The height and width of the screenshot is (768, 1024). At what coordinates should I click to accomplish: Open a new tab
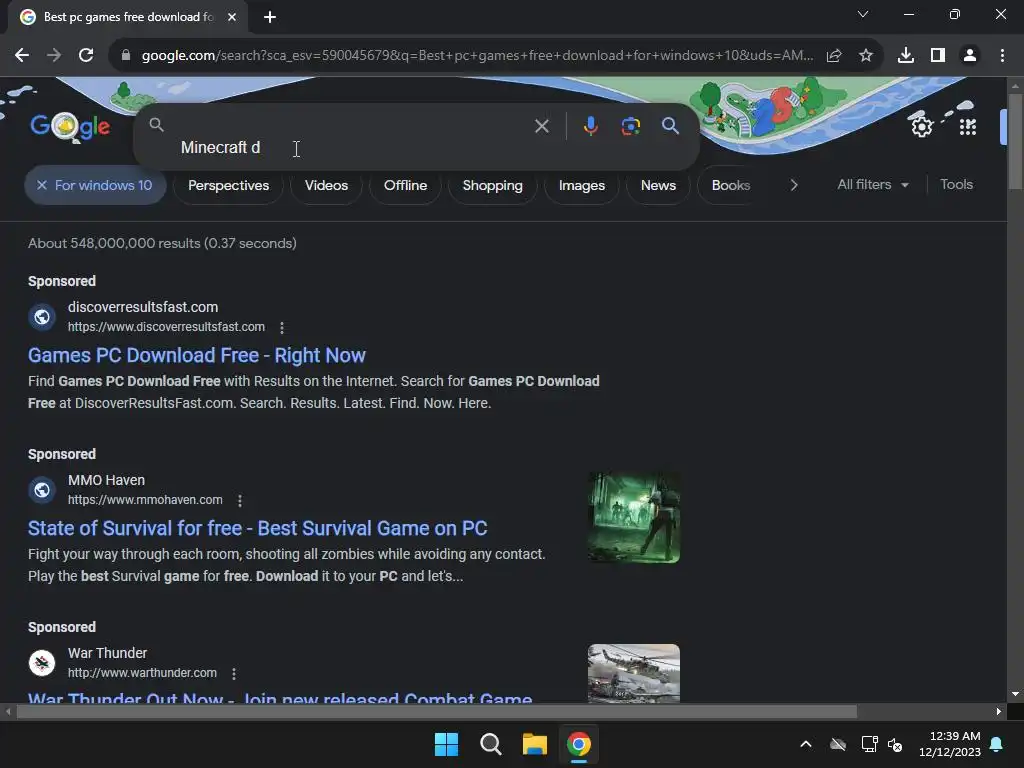click(270, 17)
